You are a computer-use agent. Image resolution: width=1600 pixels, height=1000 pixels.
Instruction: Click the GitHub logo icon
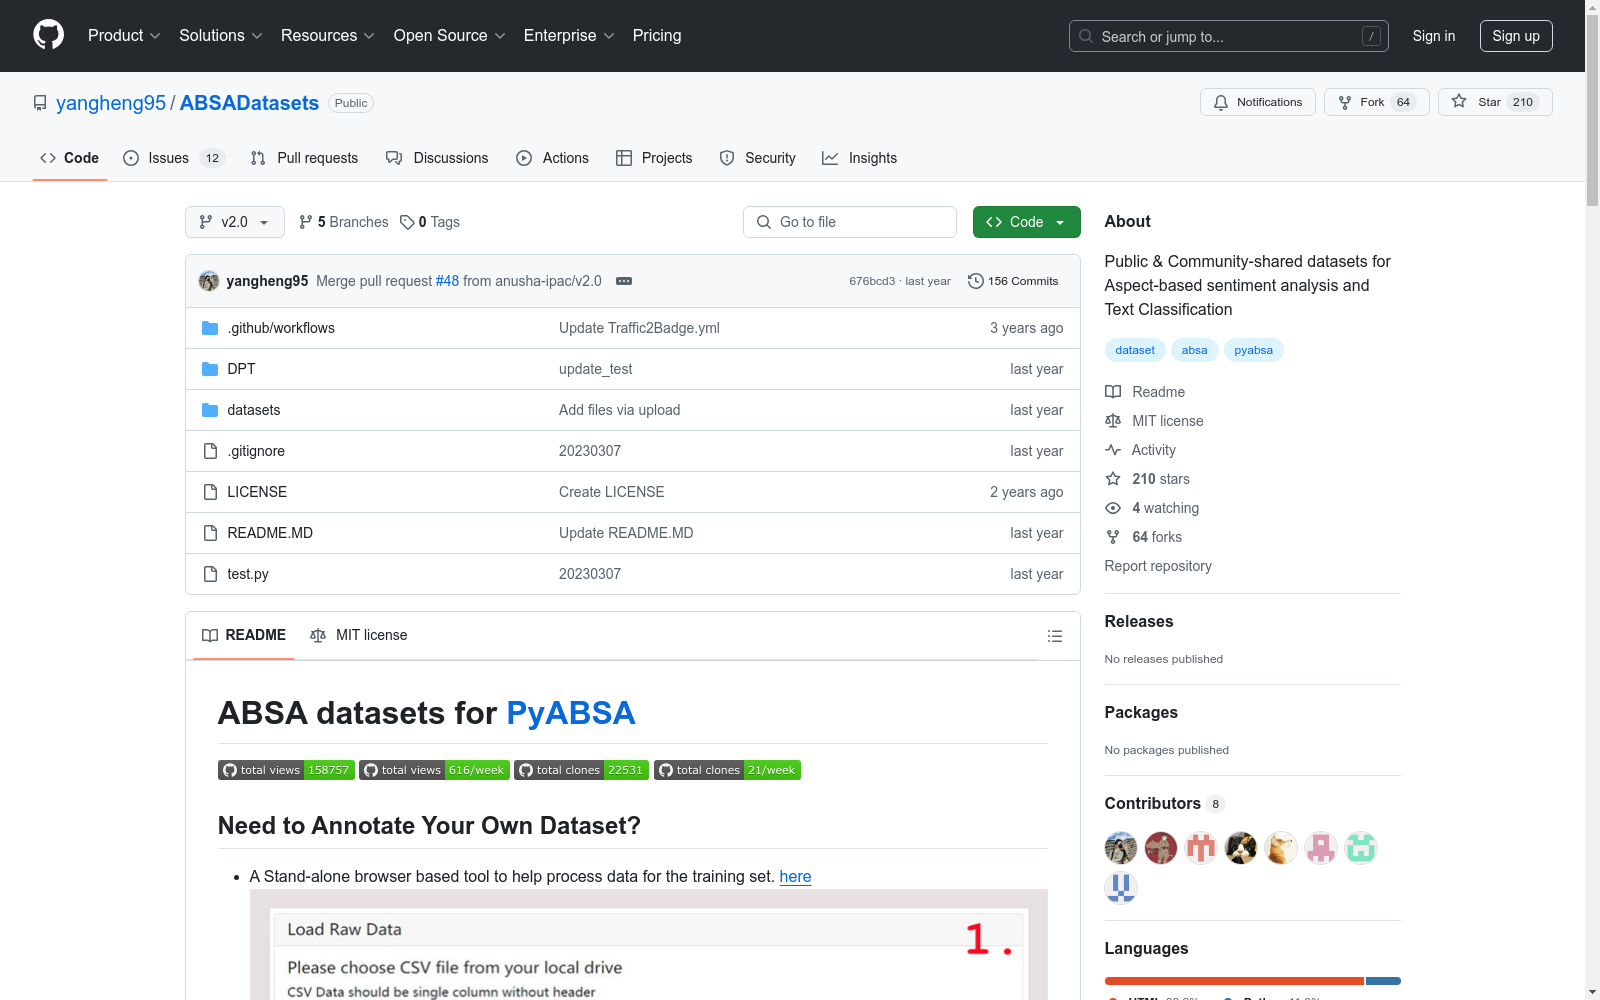click(x=48, y=35)
